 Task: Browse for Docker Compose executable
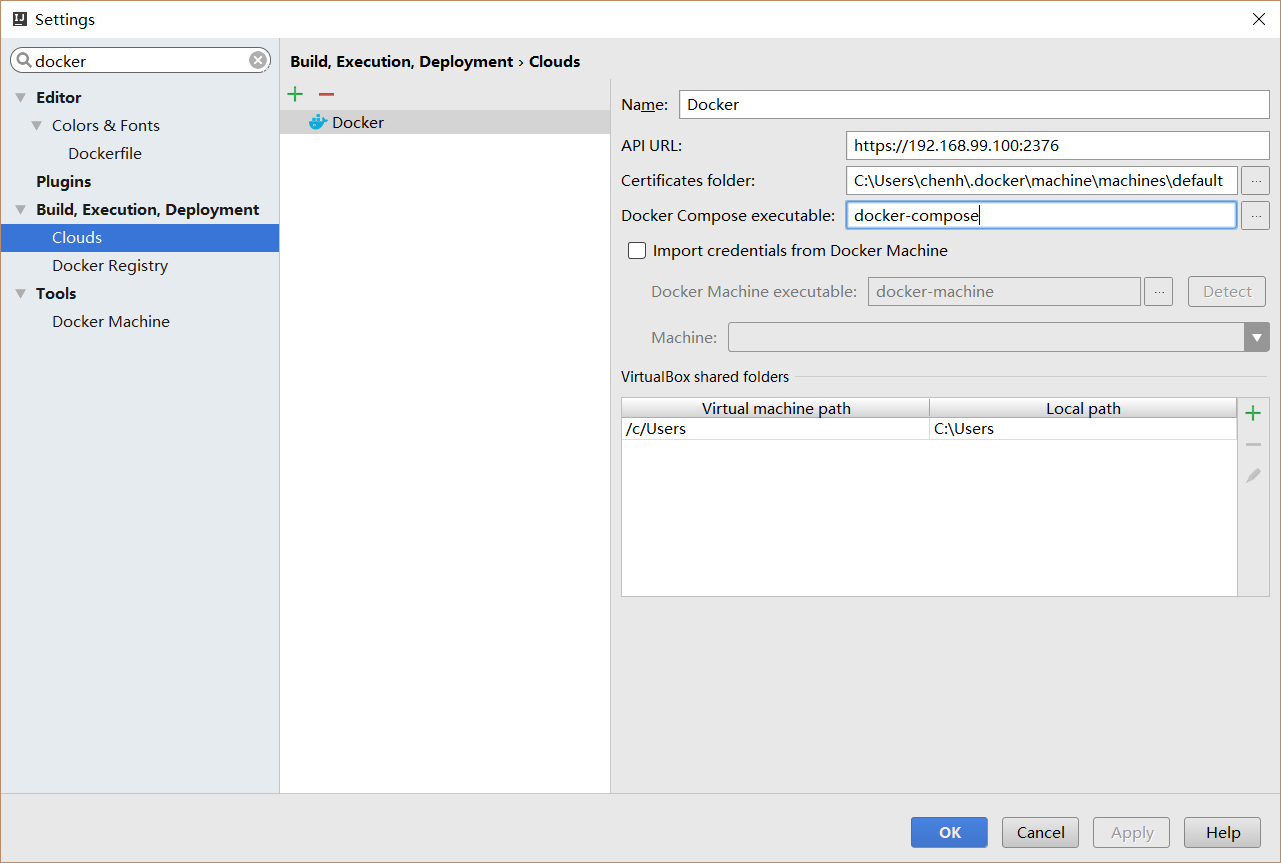(1255, 215)
